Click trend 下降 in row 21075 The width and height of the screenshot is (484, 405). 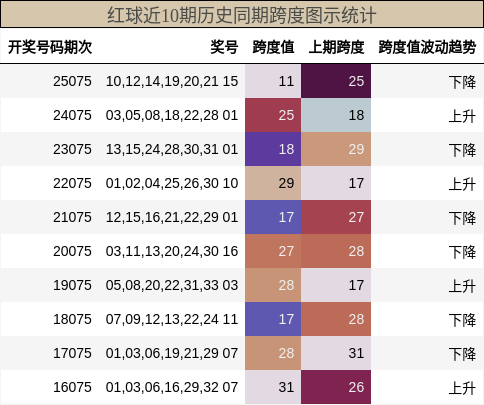pos(462,218)
